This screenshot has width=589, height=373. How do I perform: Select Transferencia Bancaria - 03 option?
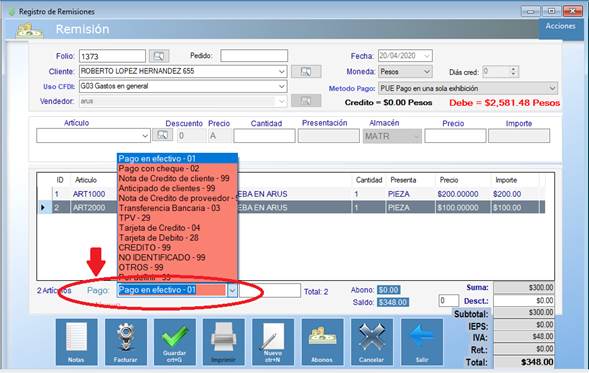(x=177, y=208)
